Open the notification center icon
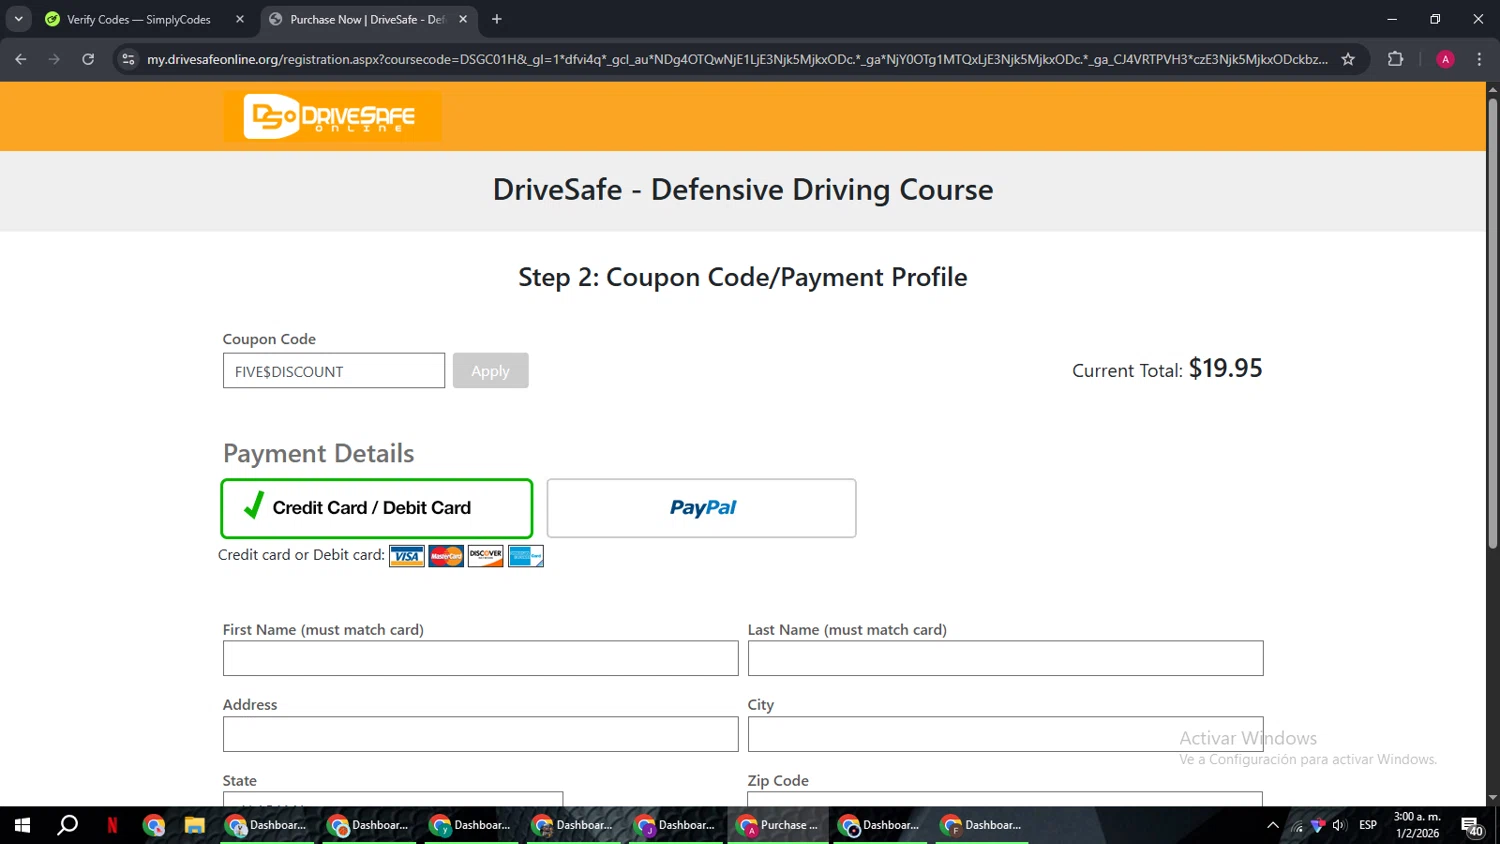Image resolution: width=1500 pixels, height=844 pixels. click(1472, 826)
